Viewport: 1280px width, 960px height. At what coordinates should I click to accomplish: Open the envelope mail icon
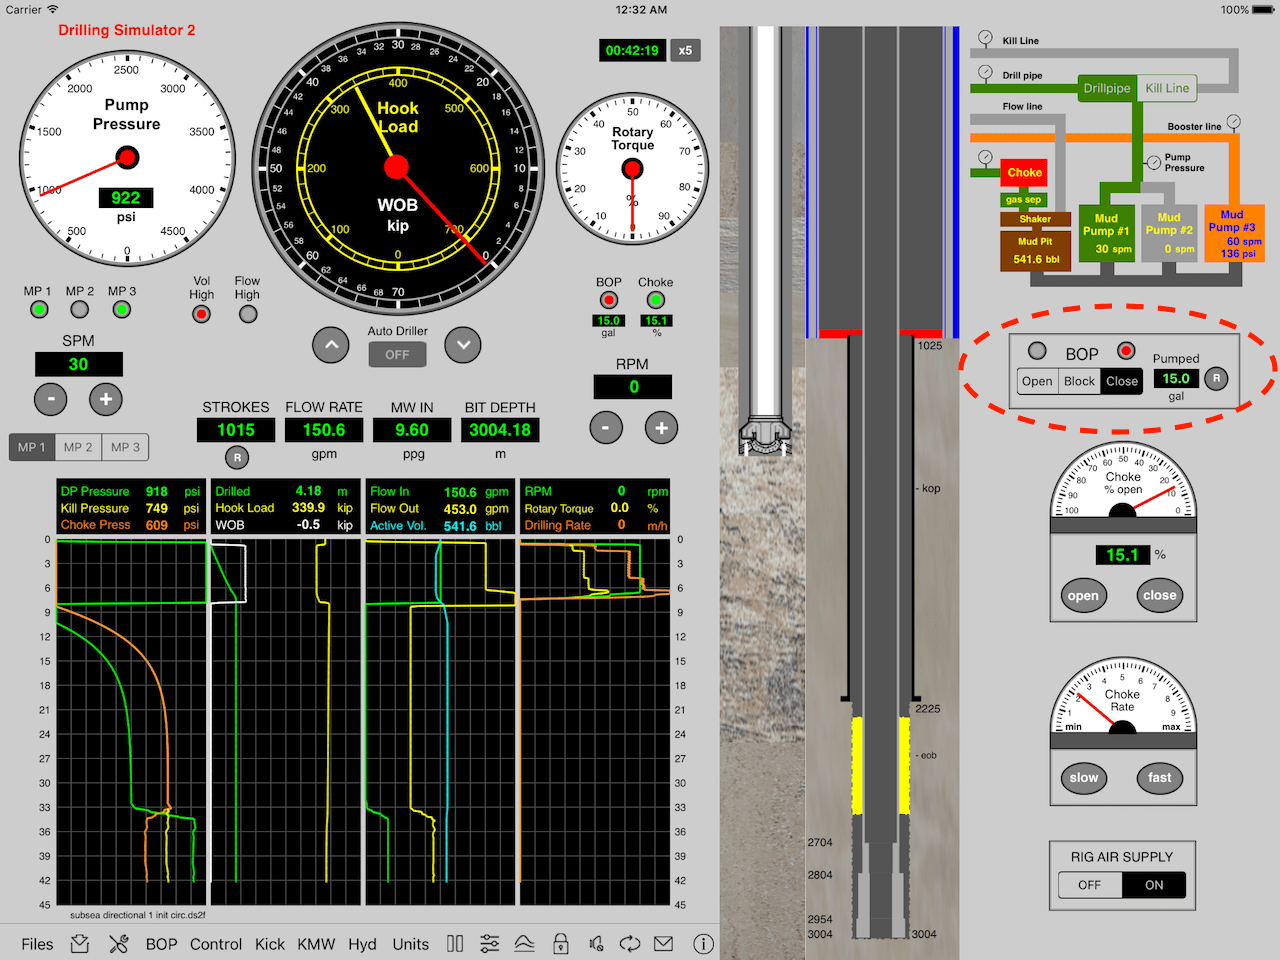(x=664, y=944)
